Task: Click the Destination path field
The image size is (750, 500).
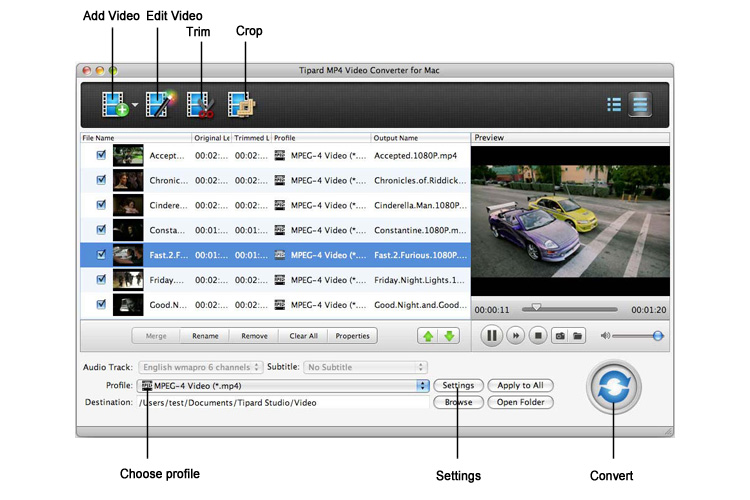Action: 283,403
